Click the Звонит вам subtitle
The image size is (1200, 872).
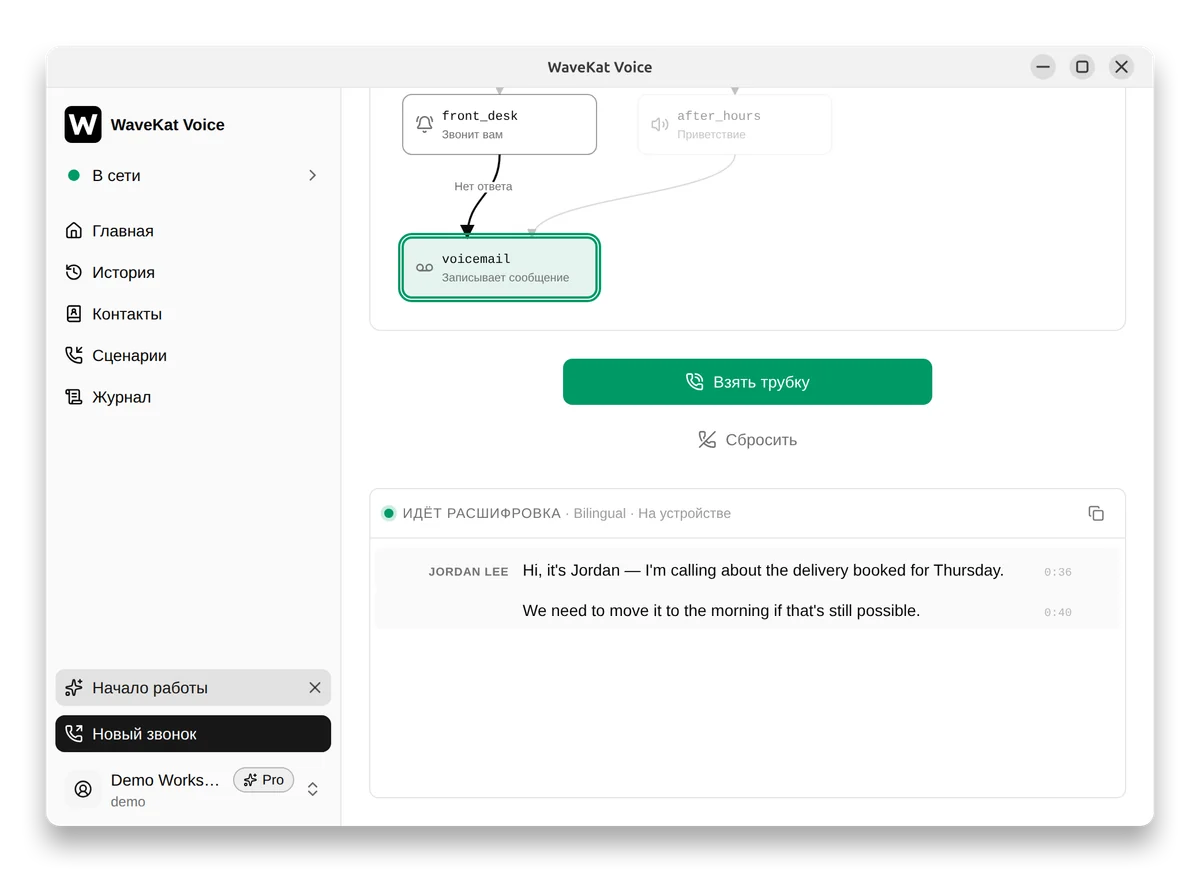472,134
